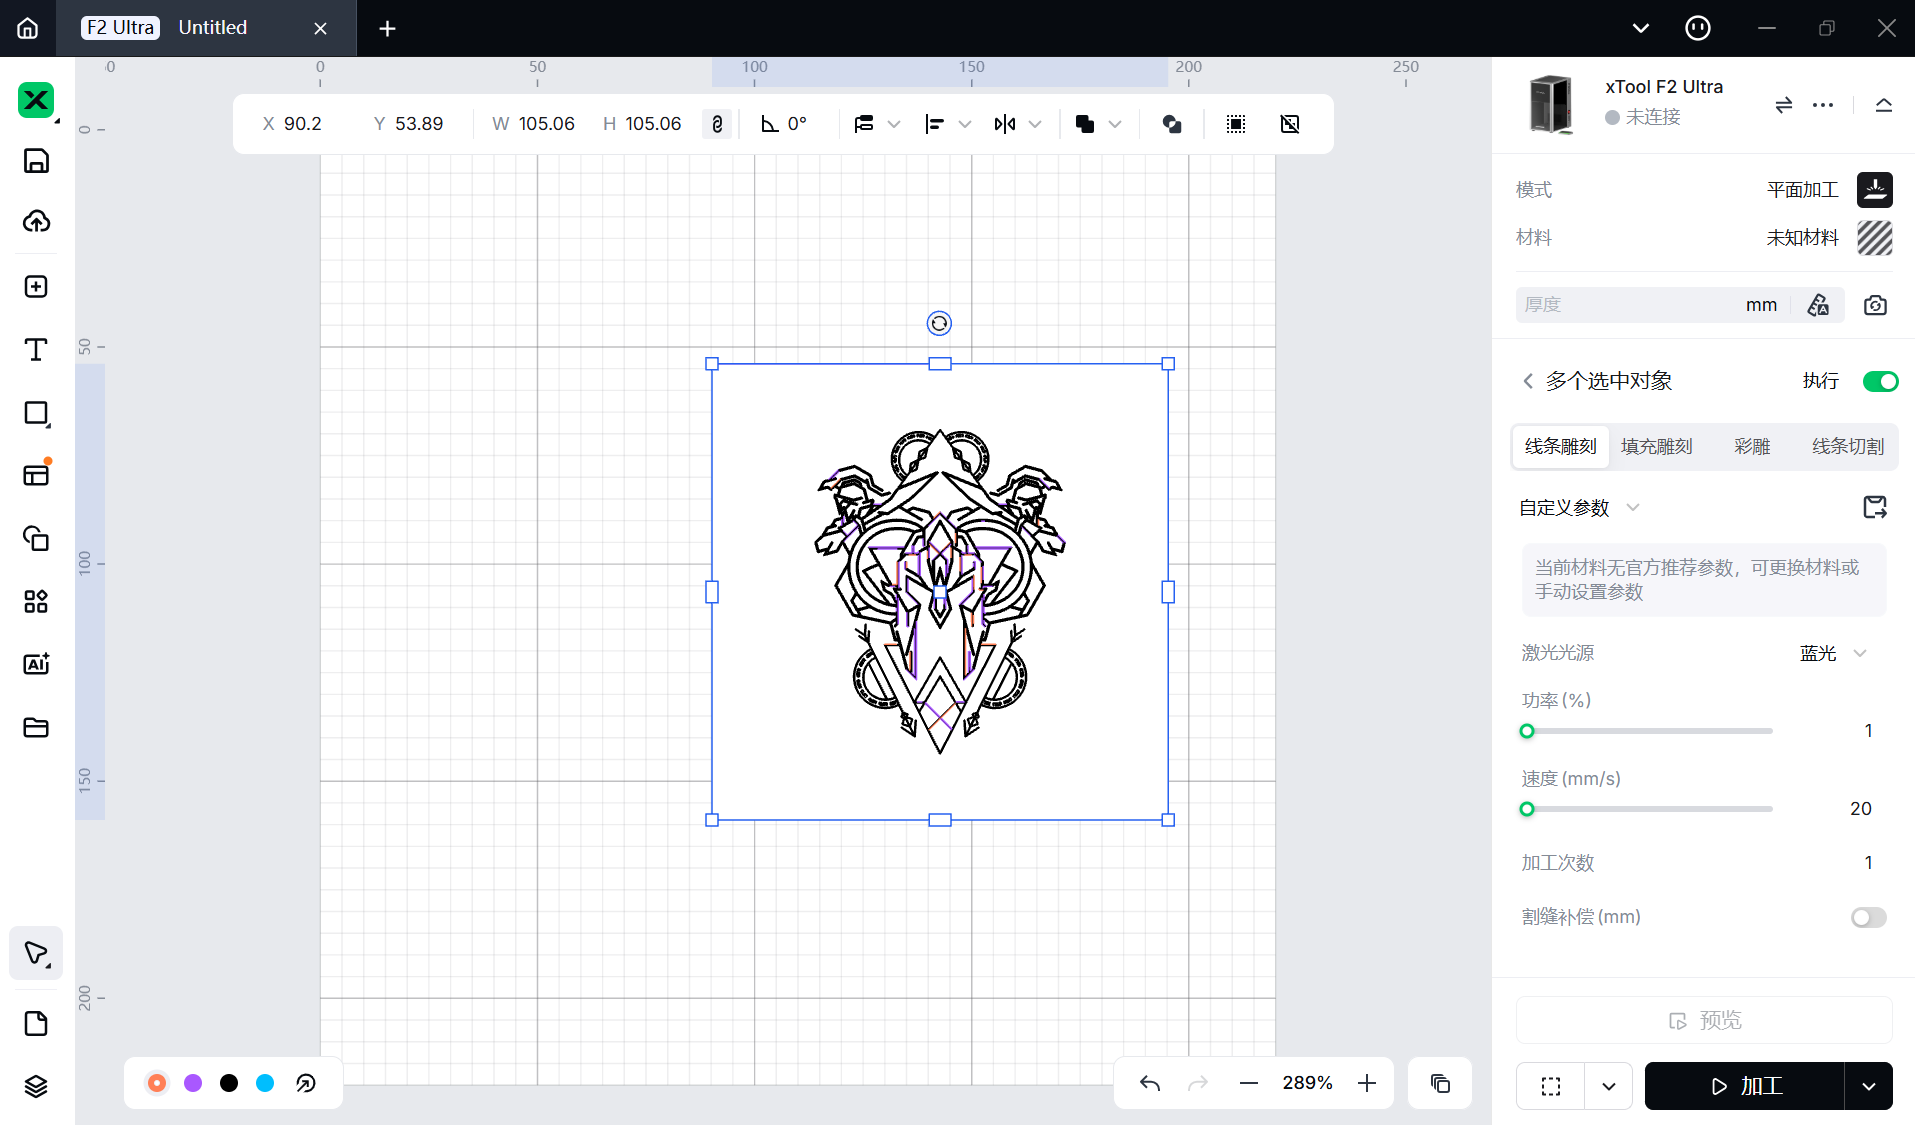1915x1125 pixels.
Task: Expand the 激光光源 蓝光 dropdown
Action: click(1859, 653)
